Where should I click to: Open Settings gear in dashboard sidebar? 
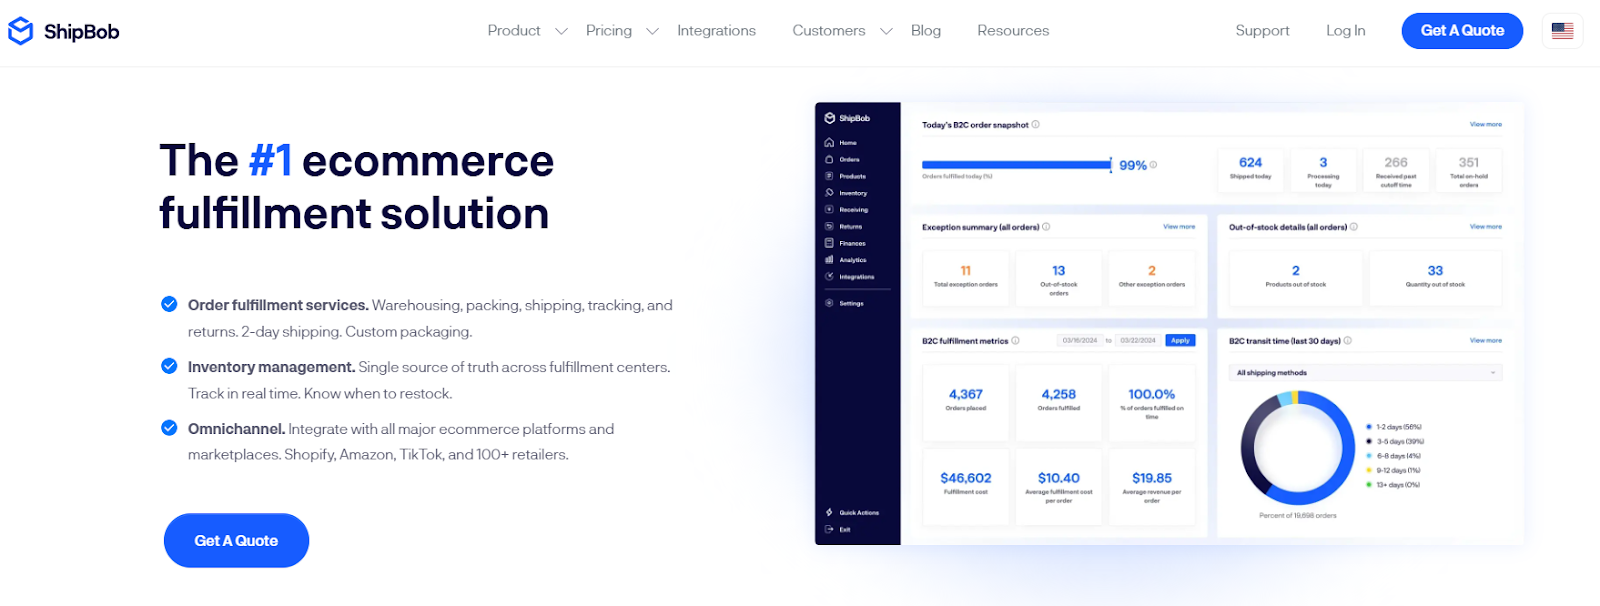click(x=830, y=303)
